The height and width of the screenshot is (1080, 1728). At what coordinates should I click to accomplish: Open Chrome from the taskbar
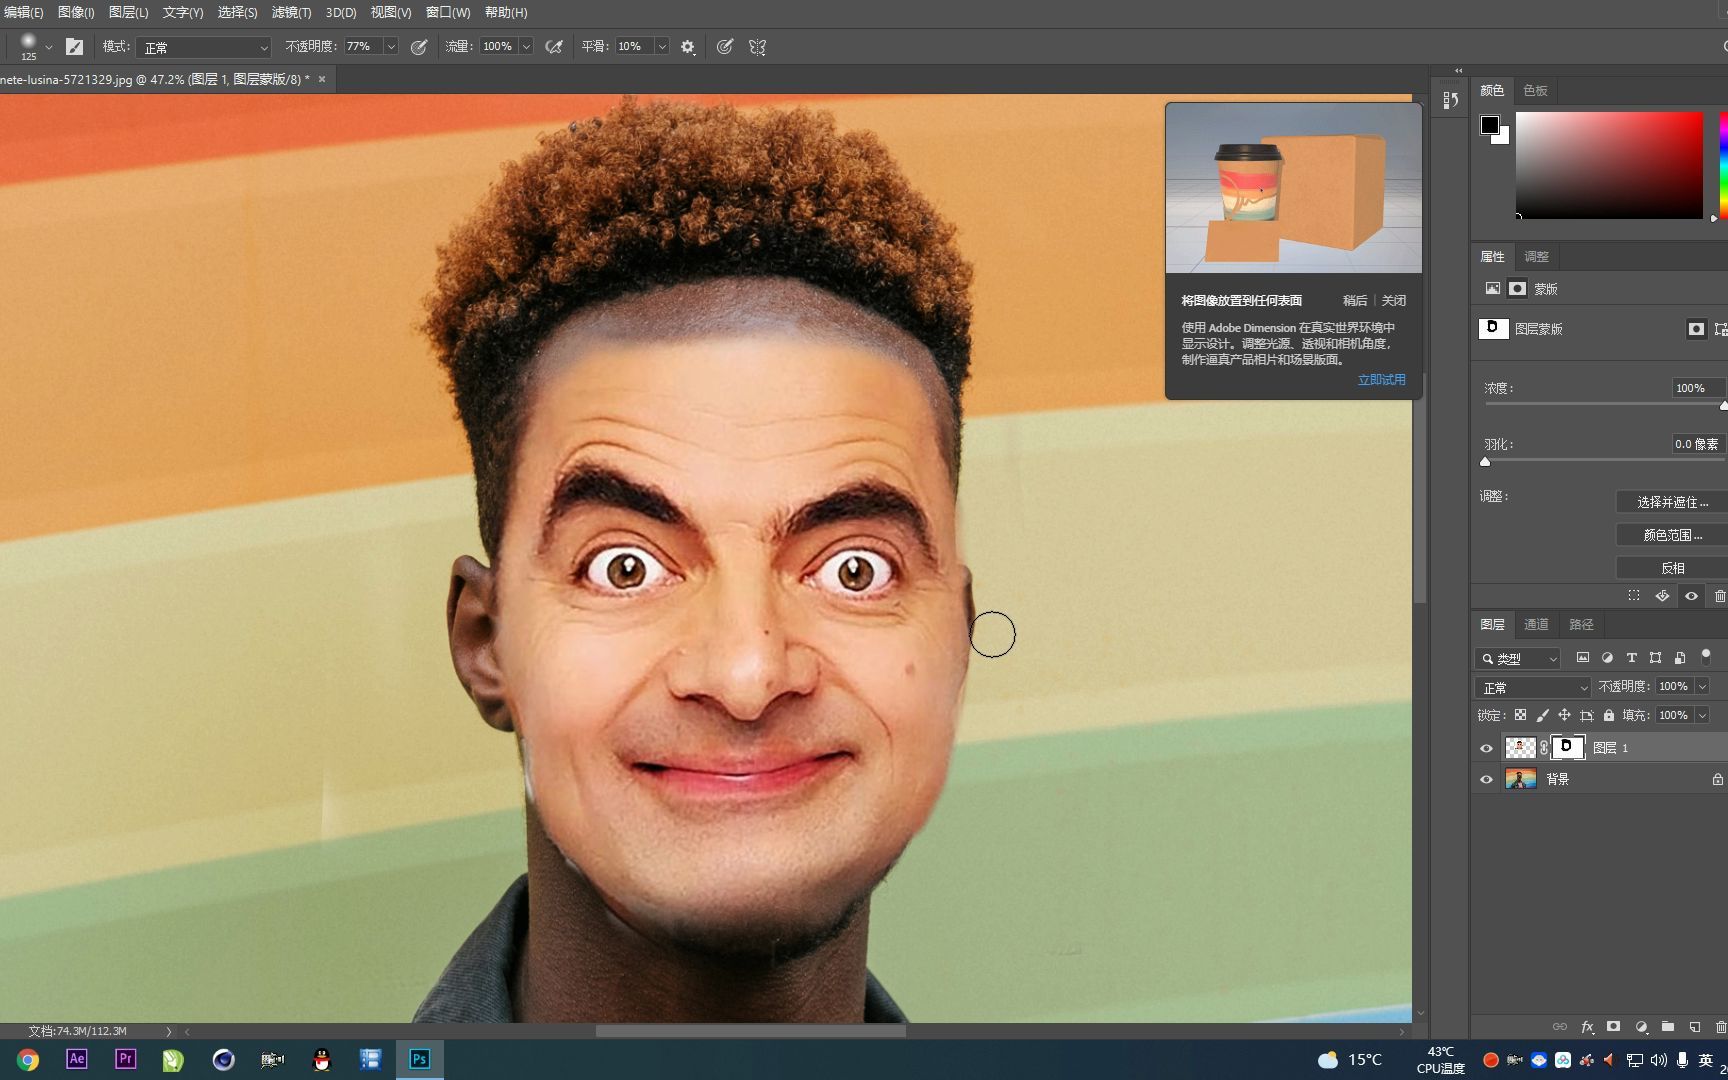(x=28, y=1060)
